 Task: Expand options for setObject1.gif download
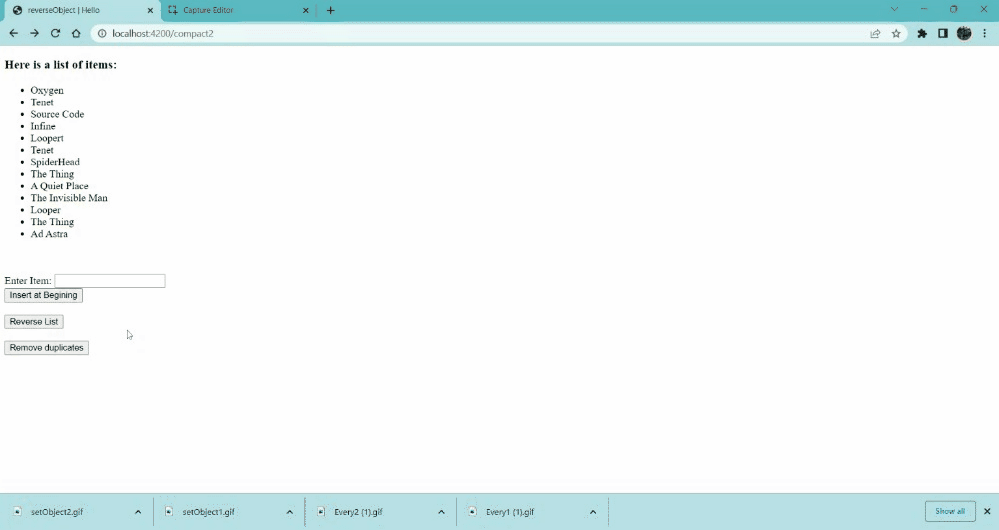coord(289,512)
